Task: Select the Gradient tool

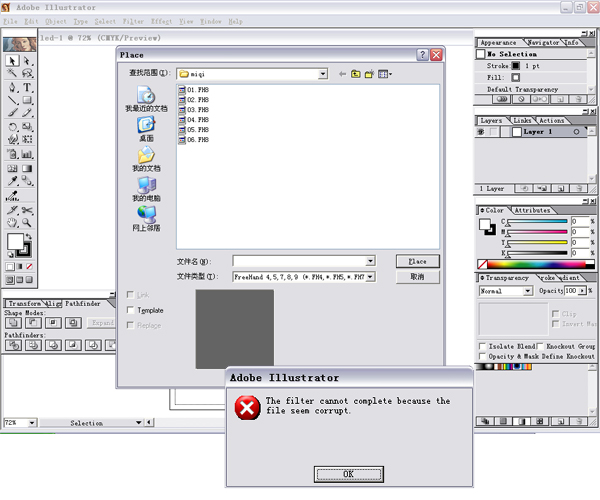Action: (x=27, y=168)
